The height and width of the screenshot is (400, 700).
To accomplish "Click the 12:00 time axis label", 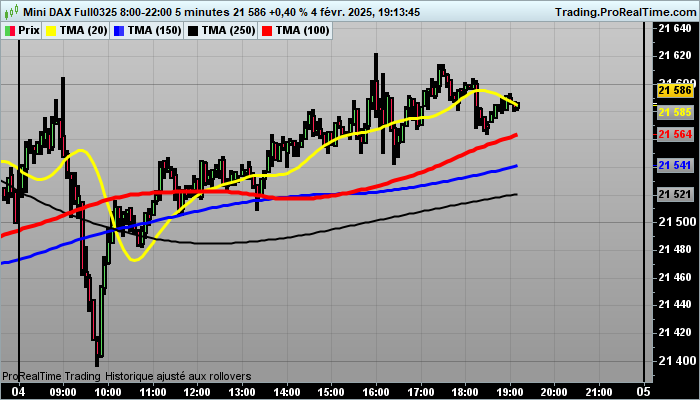I will (197, 391).
